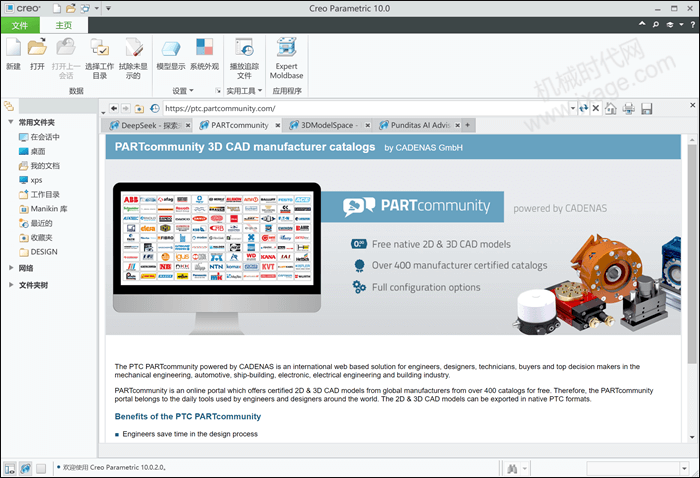Click 播放追踪文件 icon
Image resolution: width=700 pixels, height=478 pixels.
coord(244,48)
